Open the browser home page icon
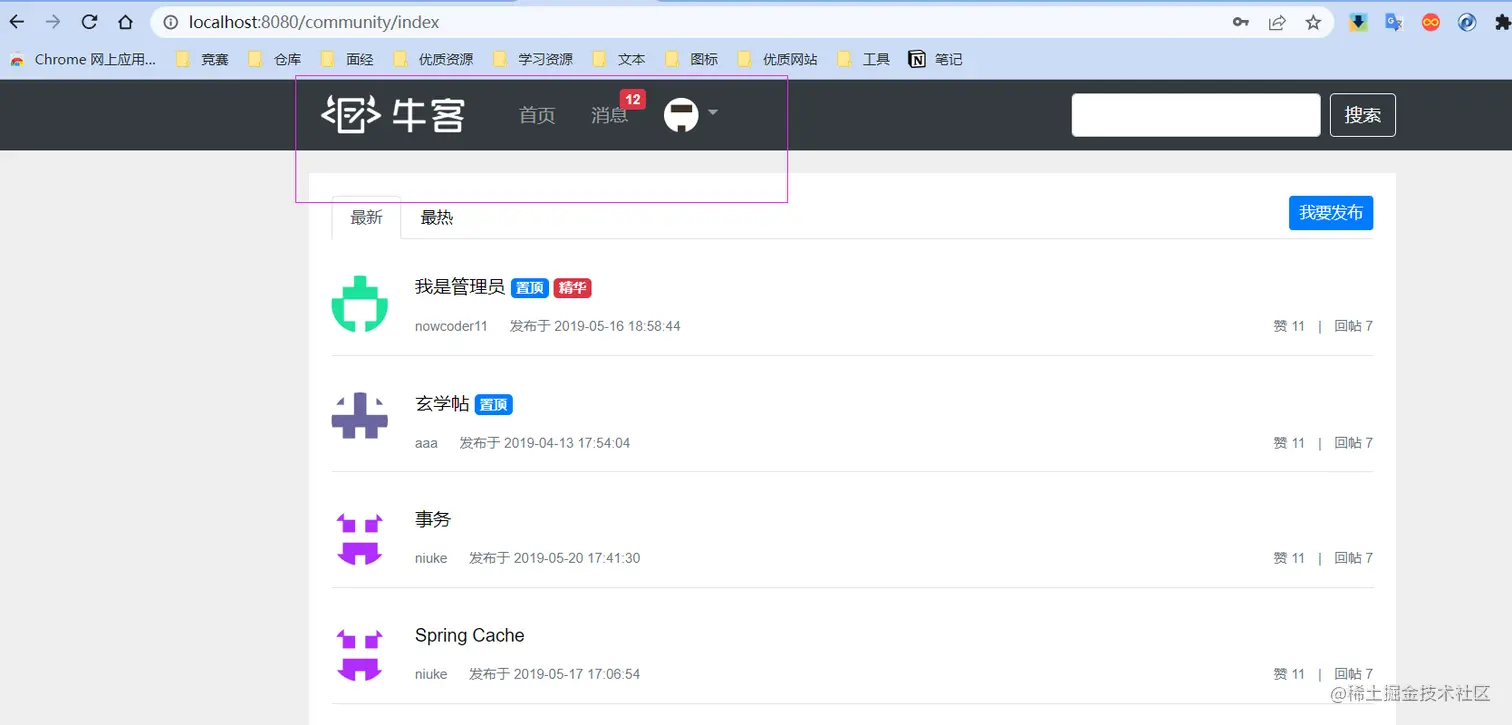The image size is (1512, 725). 125,22
